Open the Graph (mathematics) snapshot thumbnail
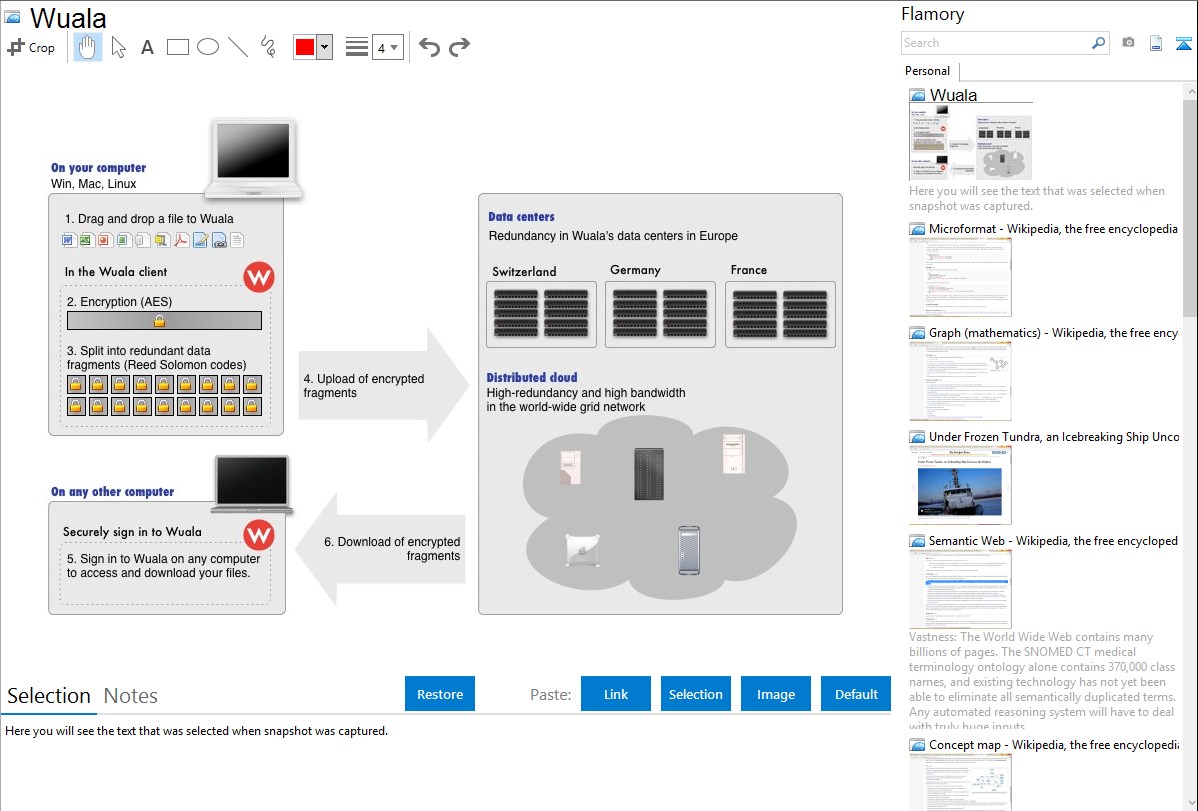 [960, 381]
